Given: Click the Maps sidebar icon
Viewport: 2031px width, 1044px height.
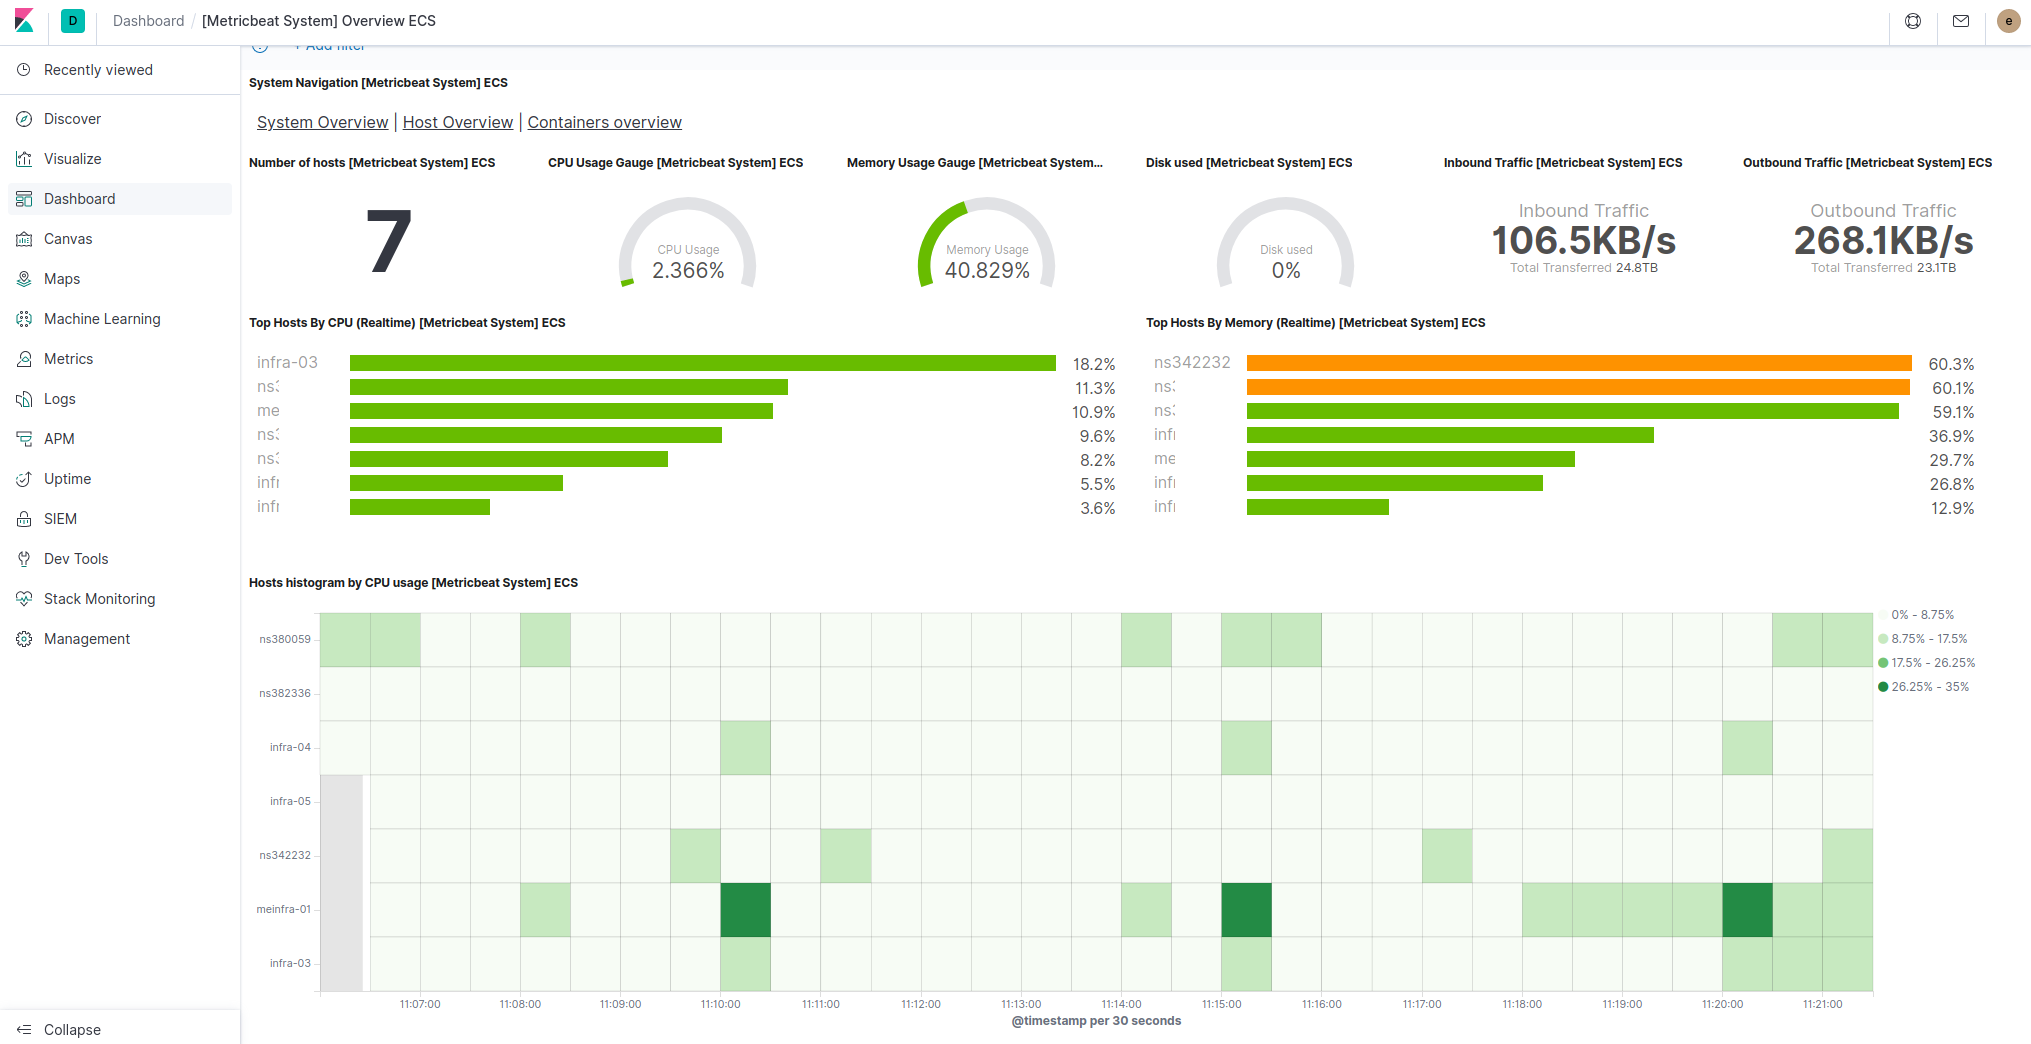Looking at the screenshot, I should [x=24, y=279].
